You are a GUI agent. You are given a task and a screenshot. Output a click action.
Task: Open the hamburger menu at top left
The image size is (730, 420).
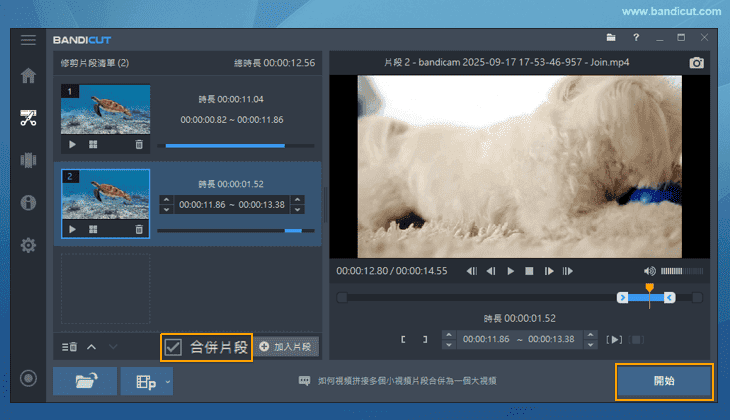point(28,39)
